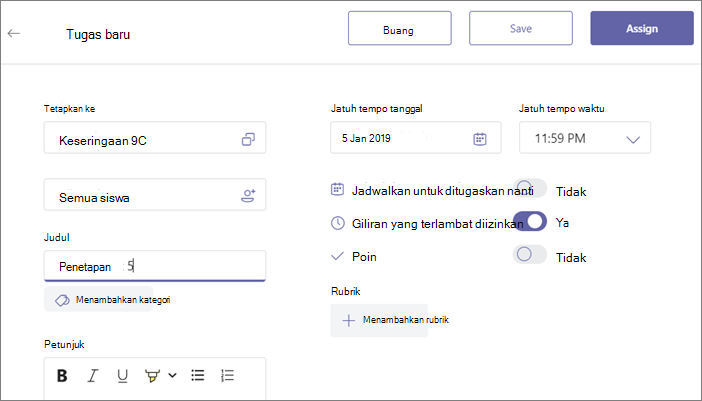Open class picker icon in Keseringaan 9C field
The height and width of the screenshot is (401, 702).
(248, 139)
